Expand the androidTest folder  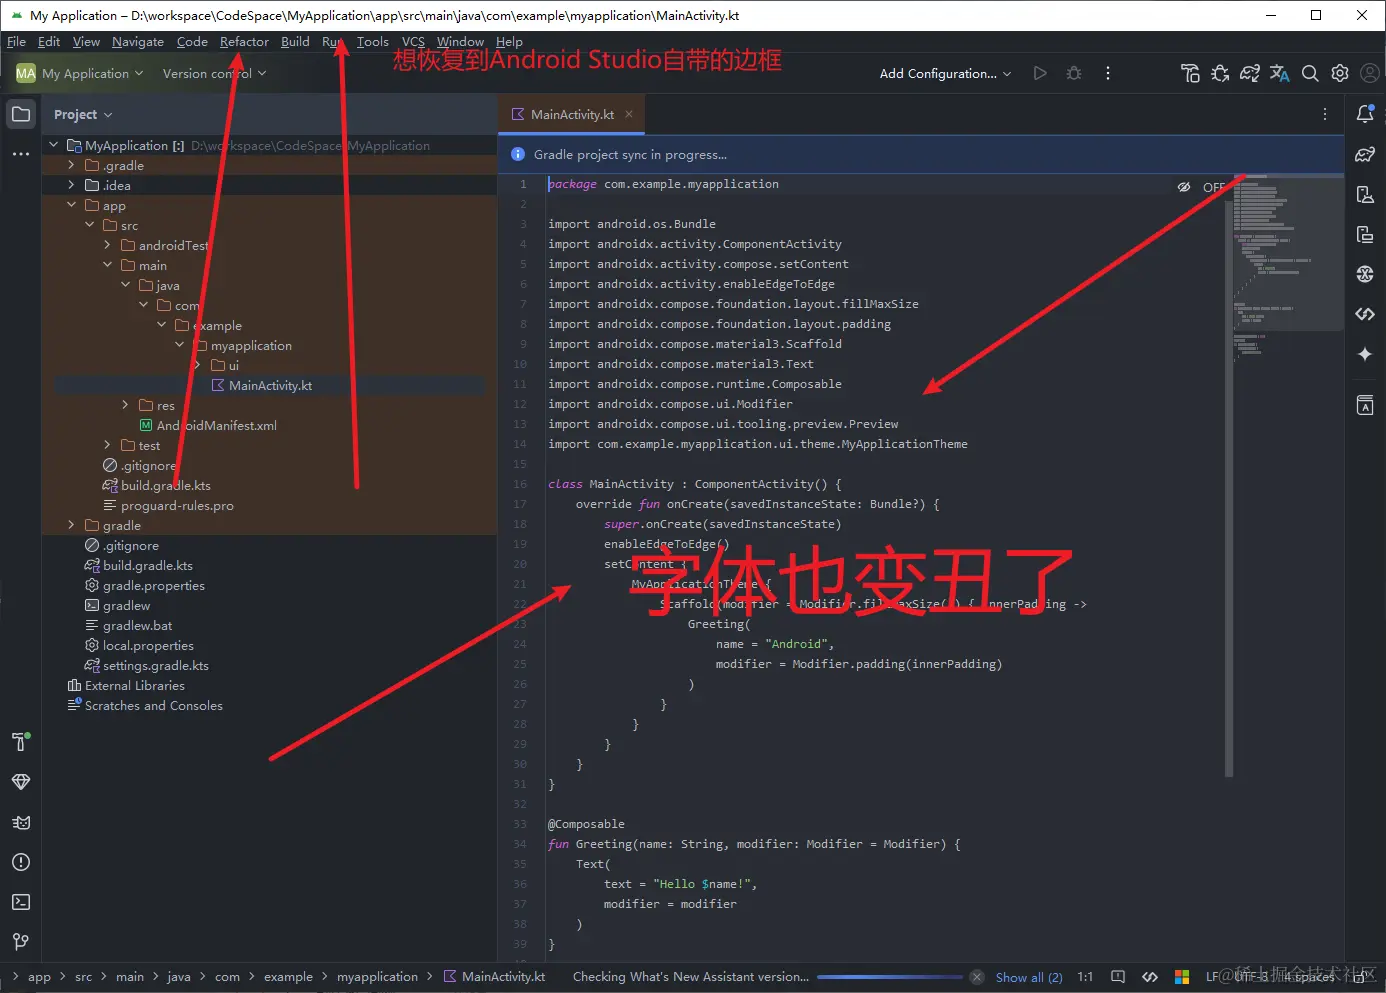click(108, 245)
